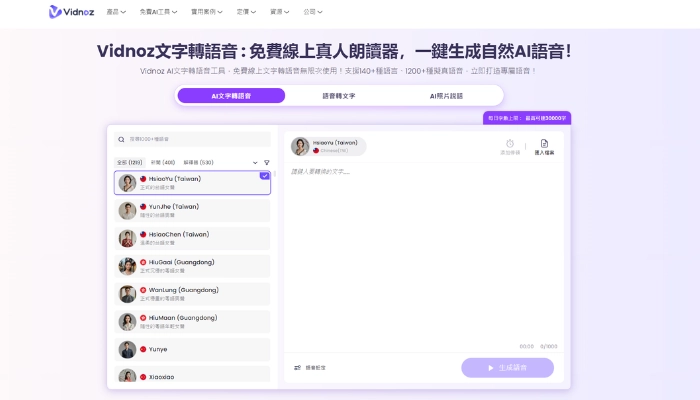Click the text input area for speech
The height and width of the screenshot is (400, 700).
(425, 250)
